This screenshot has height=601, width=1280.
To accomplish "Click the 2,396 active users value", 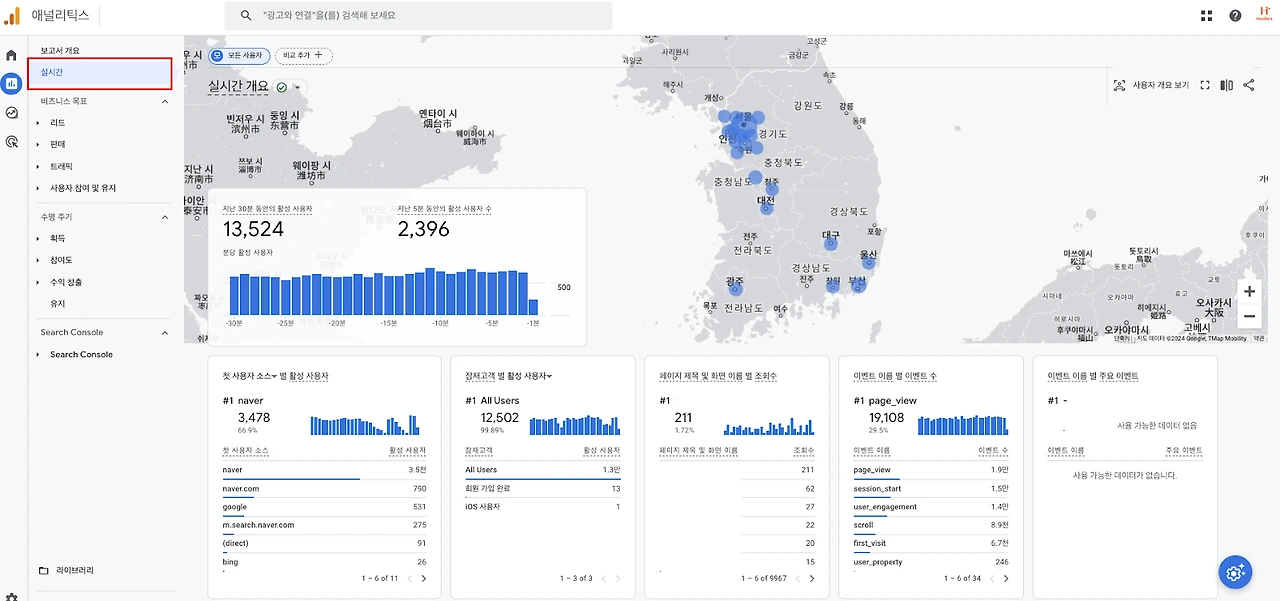I will pos(423,229).
